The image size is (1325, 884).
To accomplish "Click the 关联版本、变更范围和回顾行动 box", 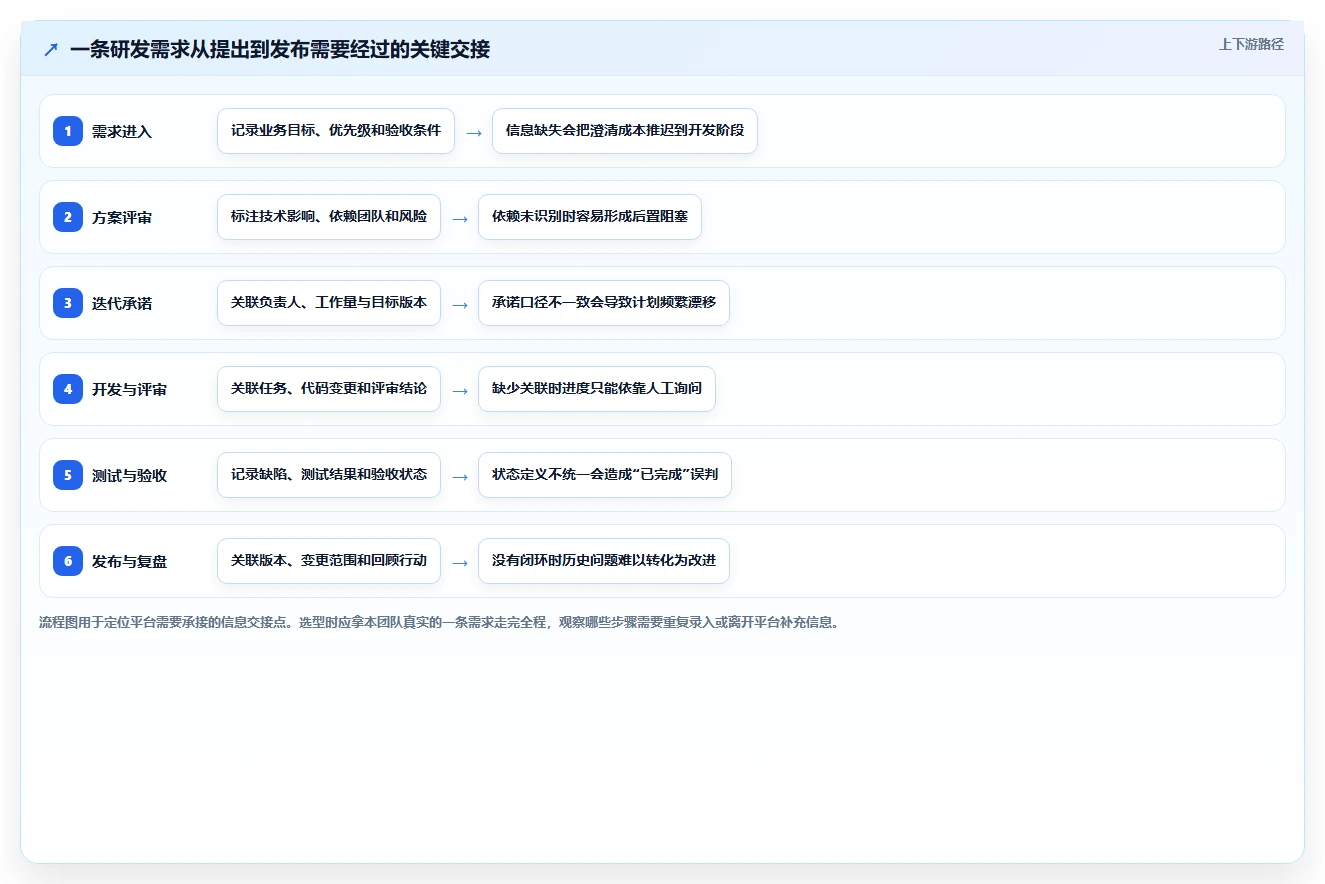I will (x=329, y=561).
